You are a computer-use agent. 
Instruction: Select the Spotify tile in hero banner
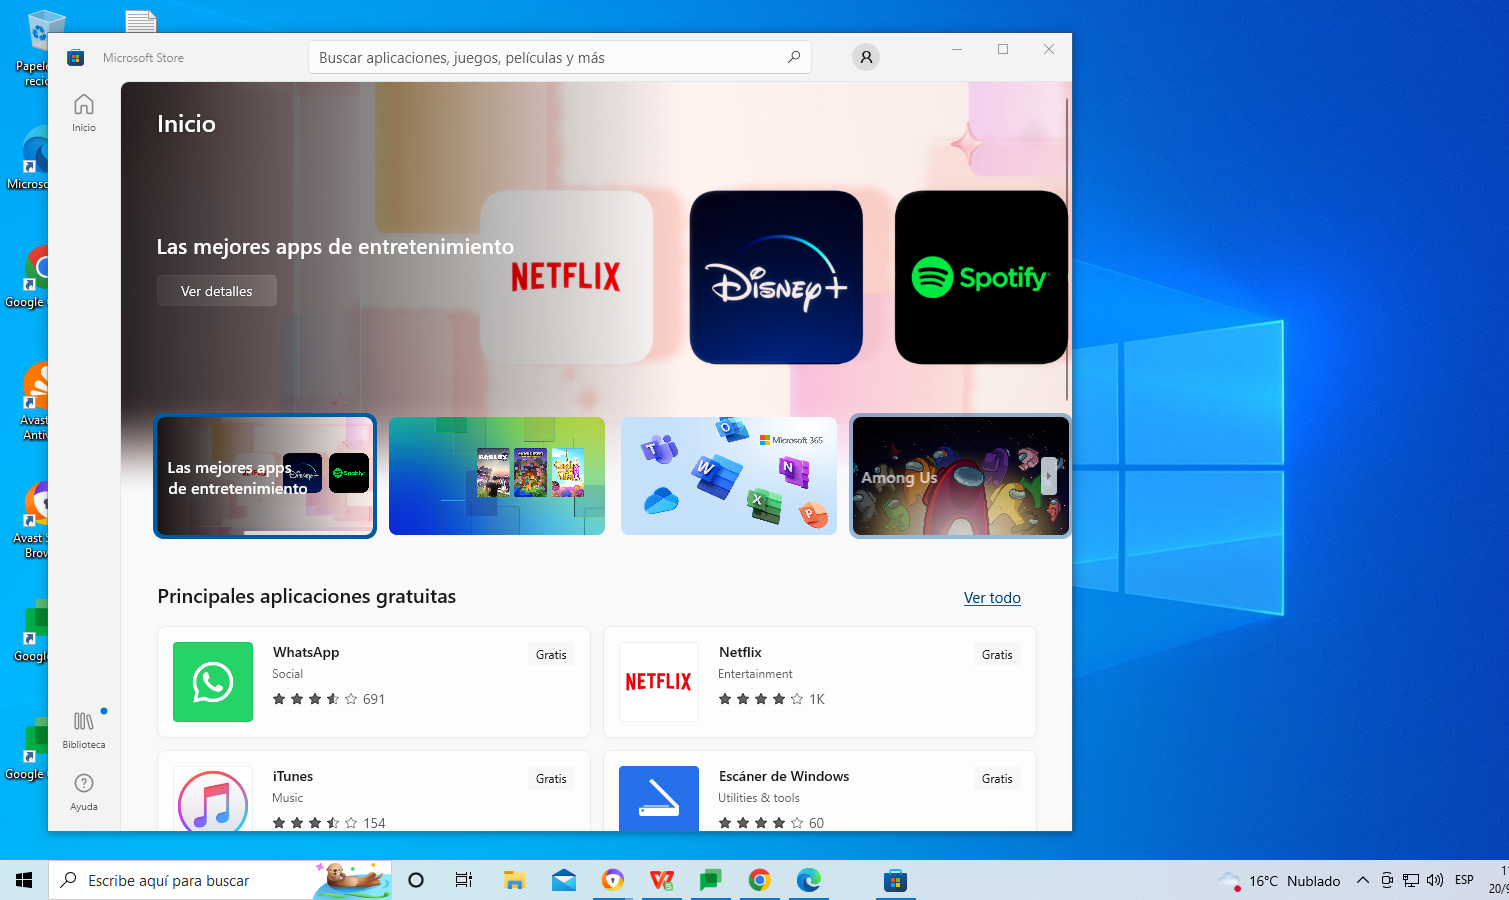[x=981, y=277]
